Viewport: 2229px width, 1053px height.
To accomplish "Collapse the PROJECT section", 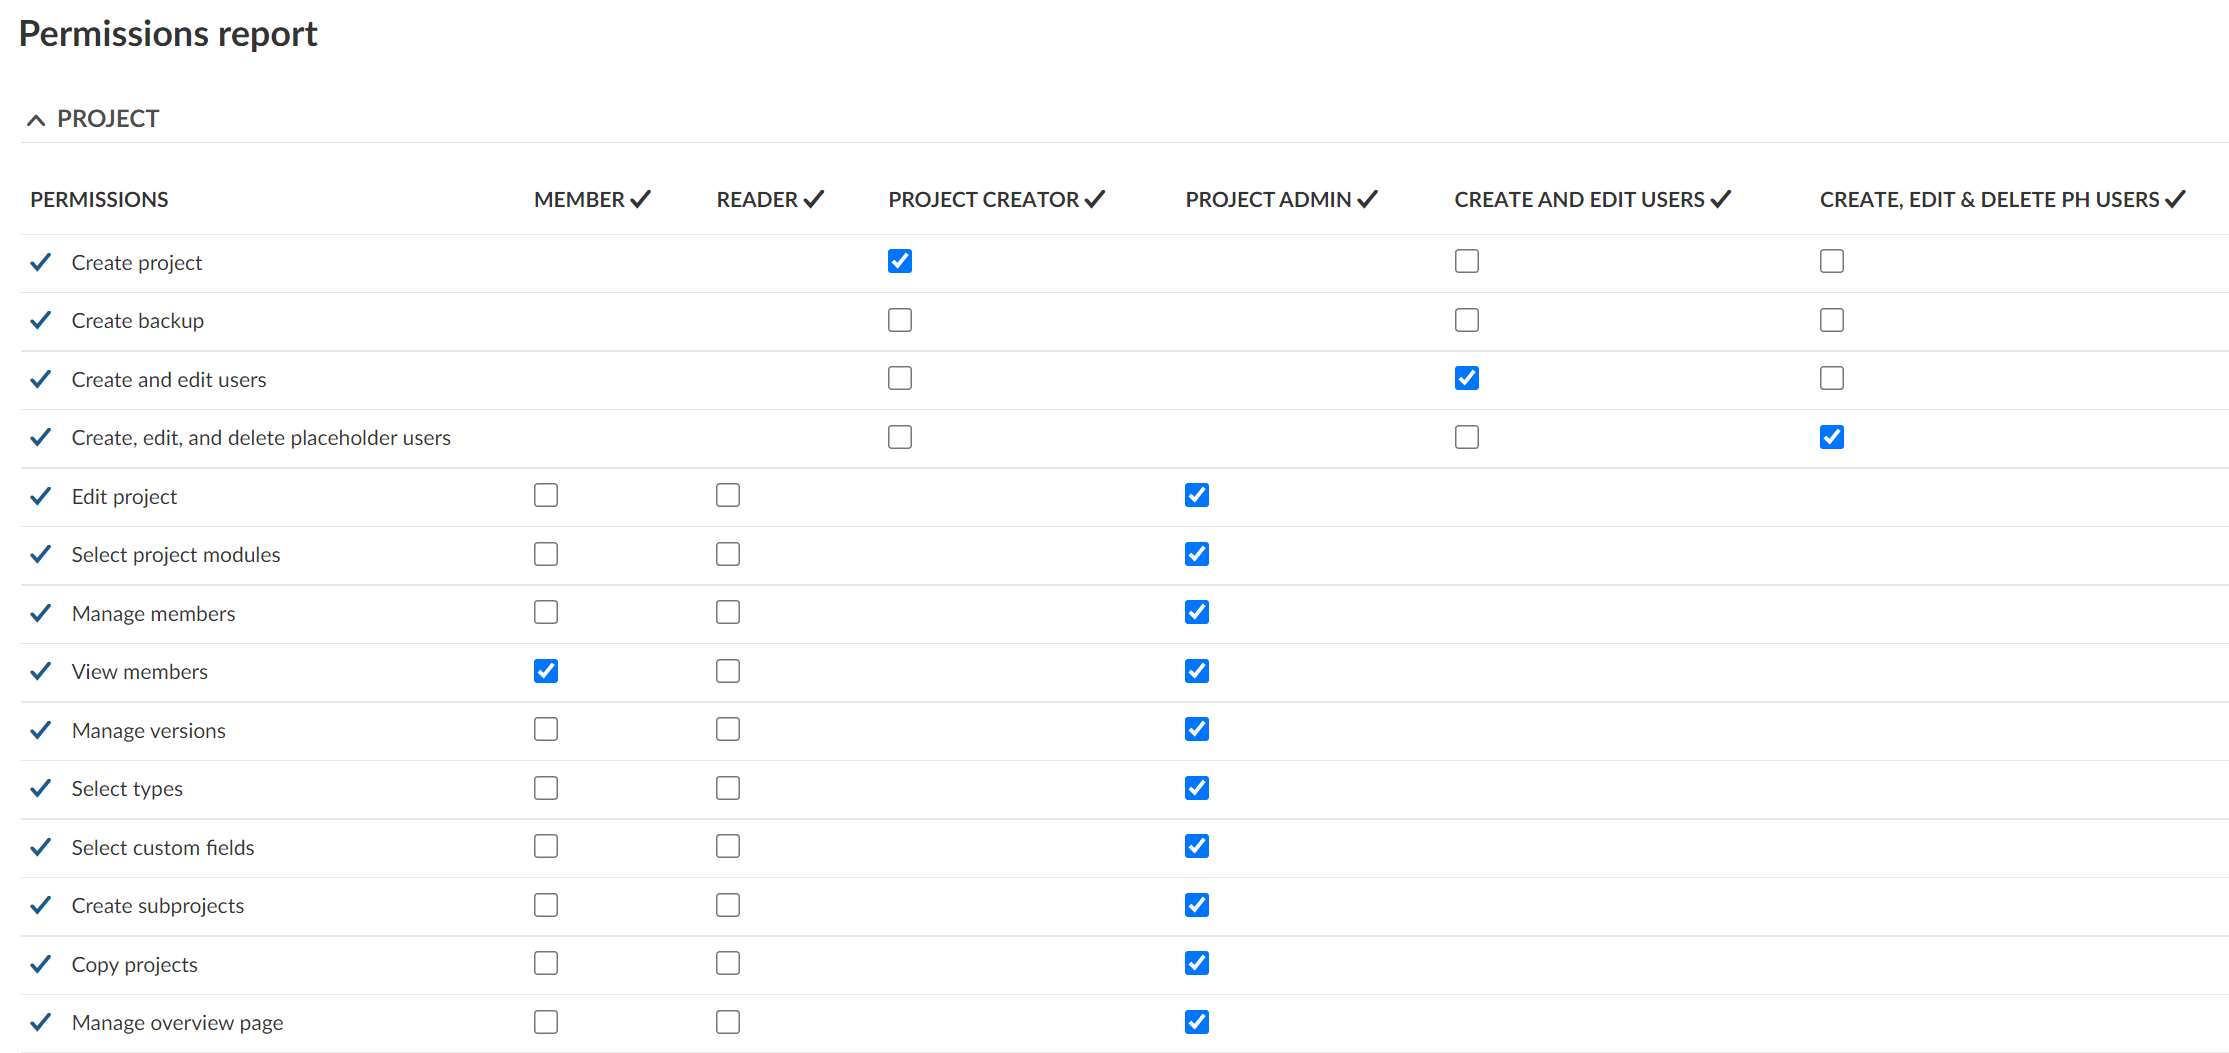I will point(36,118).
